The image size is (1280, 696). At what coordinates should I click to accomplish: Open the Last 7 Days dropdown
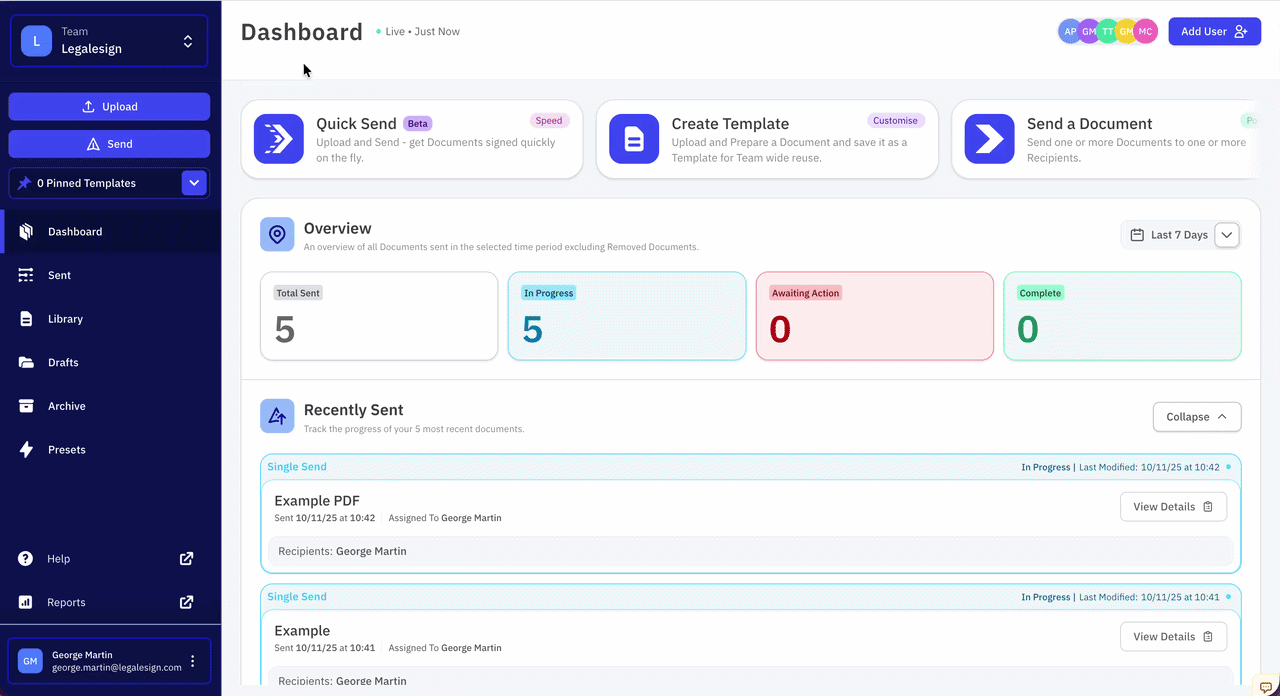tap(1227, 235)
